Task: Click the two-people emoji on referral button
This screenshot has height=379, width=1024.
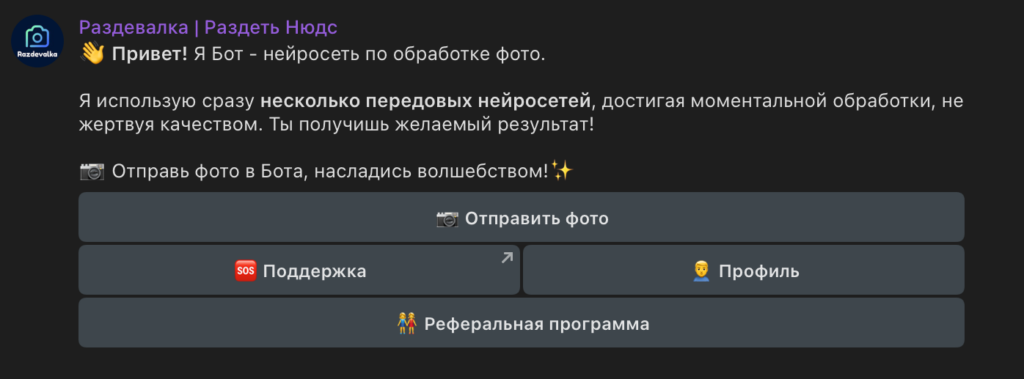Action: [x=406, y=323]
